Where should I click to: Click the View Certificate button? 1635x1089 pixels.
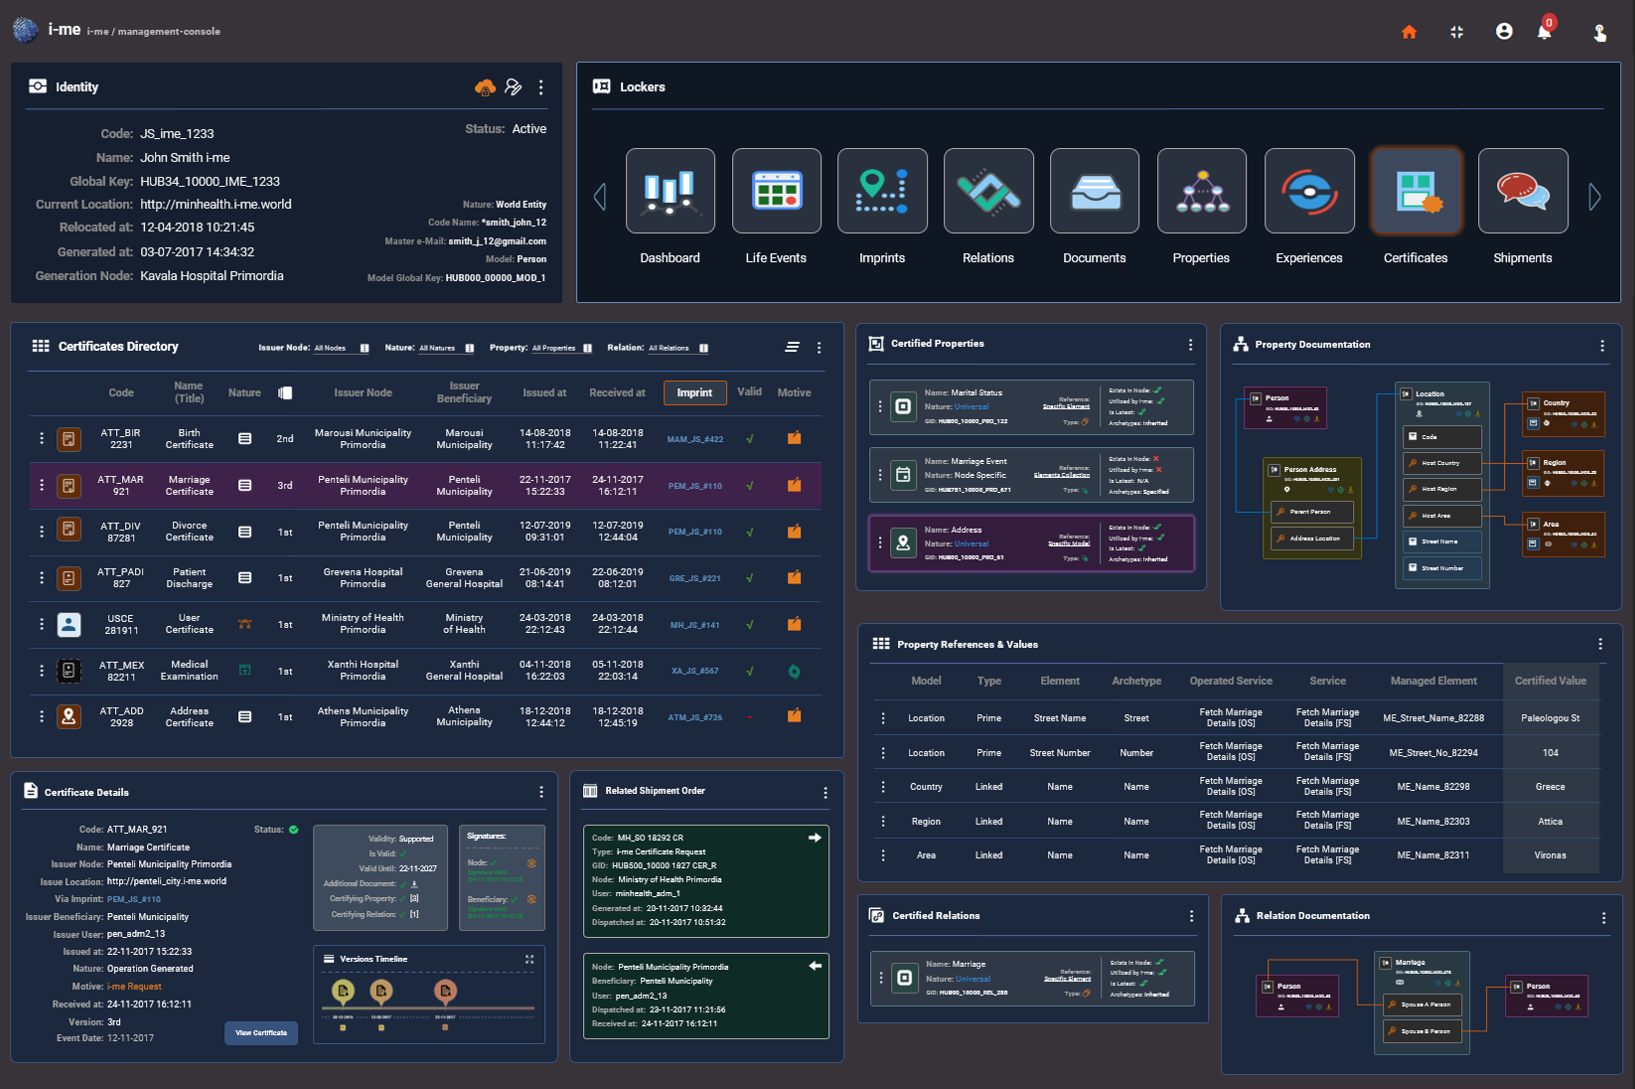tap(261, 1032)
